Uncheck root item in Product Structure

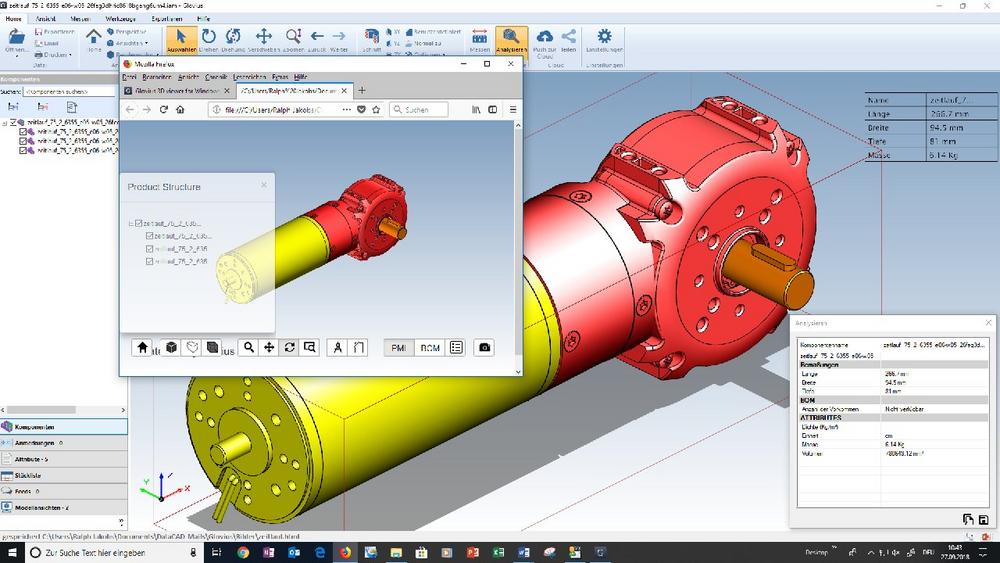click(x=138, y=223)
